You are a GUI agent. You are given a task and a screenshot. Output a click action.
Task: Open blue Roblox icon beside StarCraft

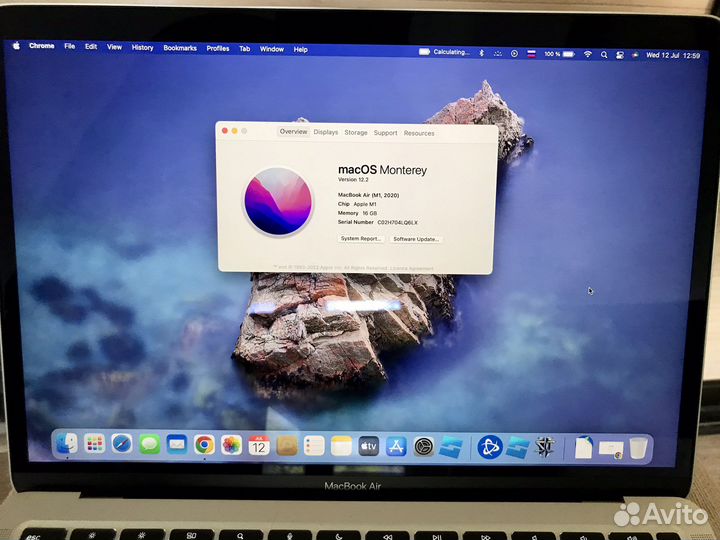point(518,447)
